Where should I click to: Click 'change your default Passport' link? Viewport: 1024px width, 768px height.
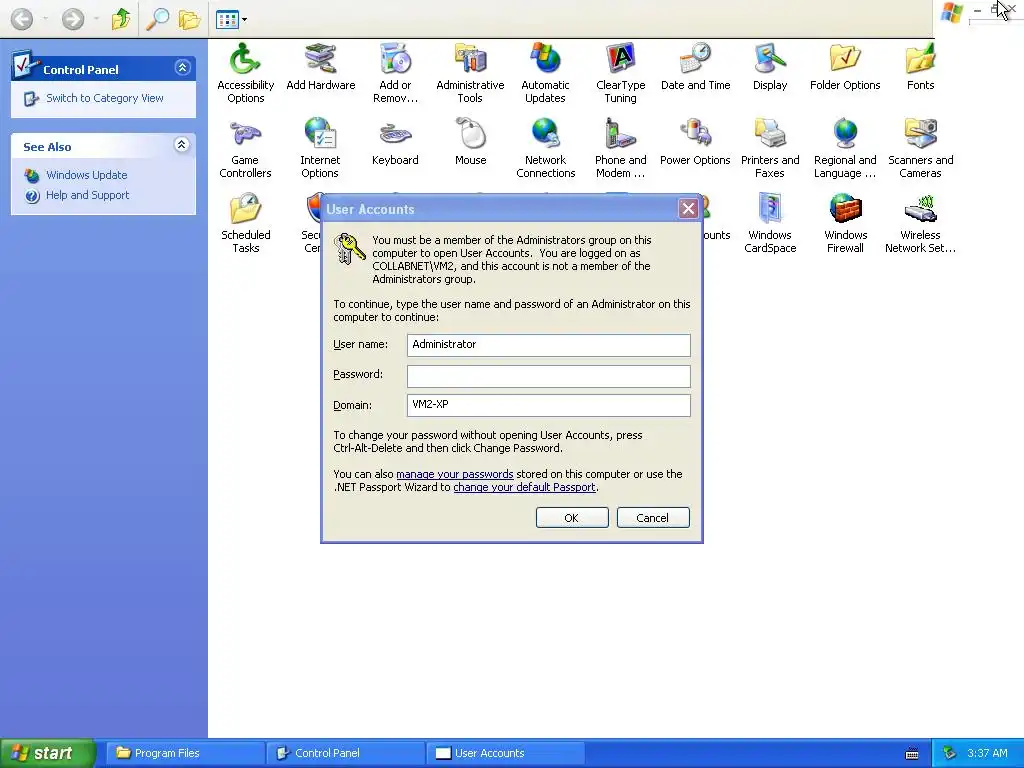click(524, 487)
